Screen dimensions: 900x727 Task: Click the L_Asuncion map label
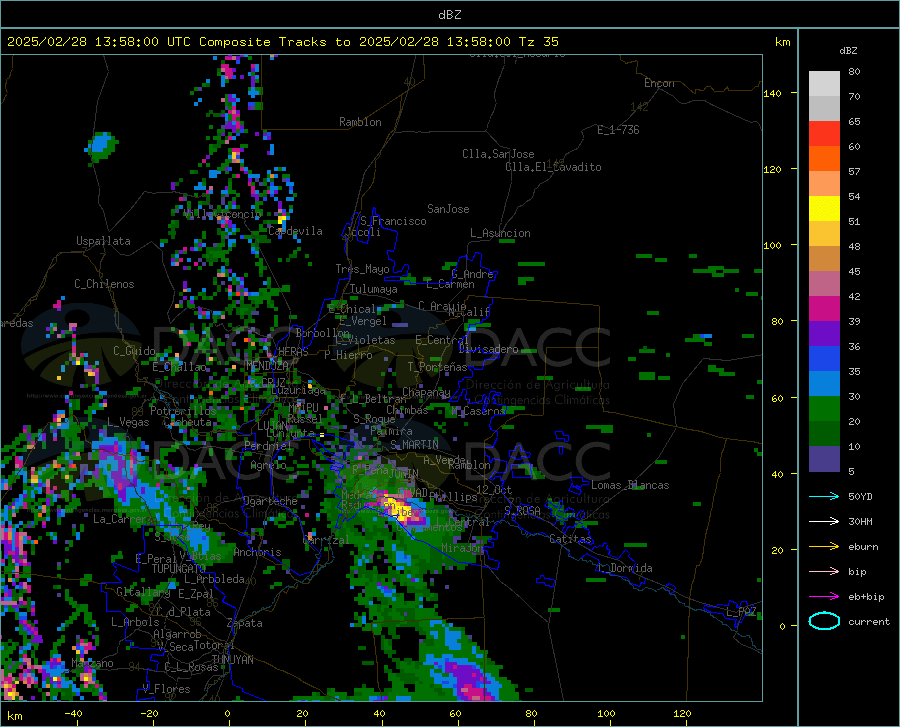pos(500,233)
